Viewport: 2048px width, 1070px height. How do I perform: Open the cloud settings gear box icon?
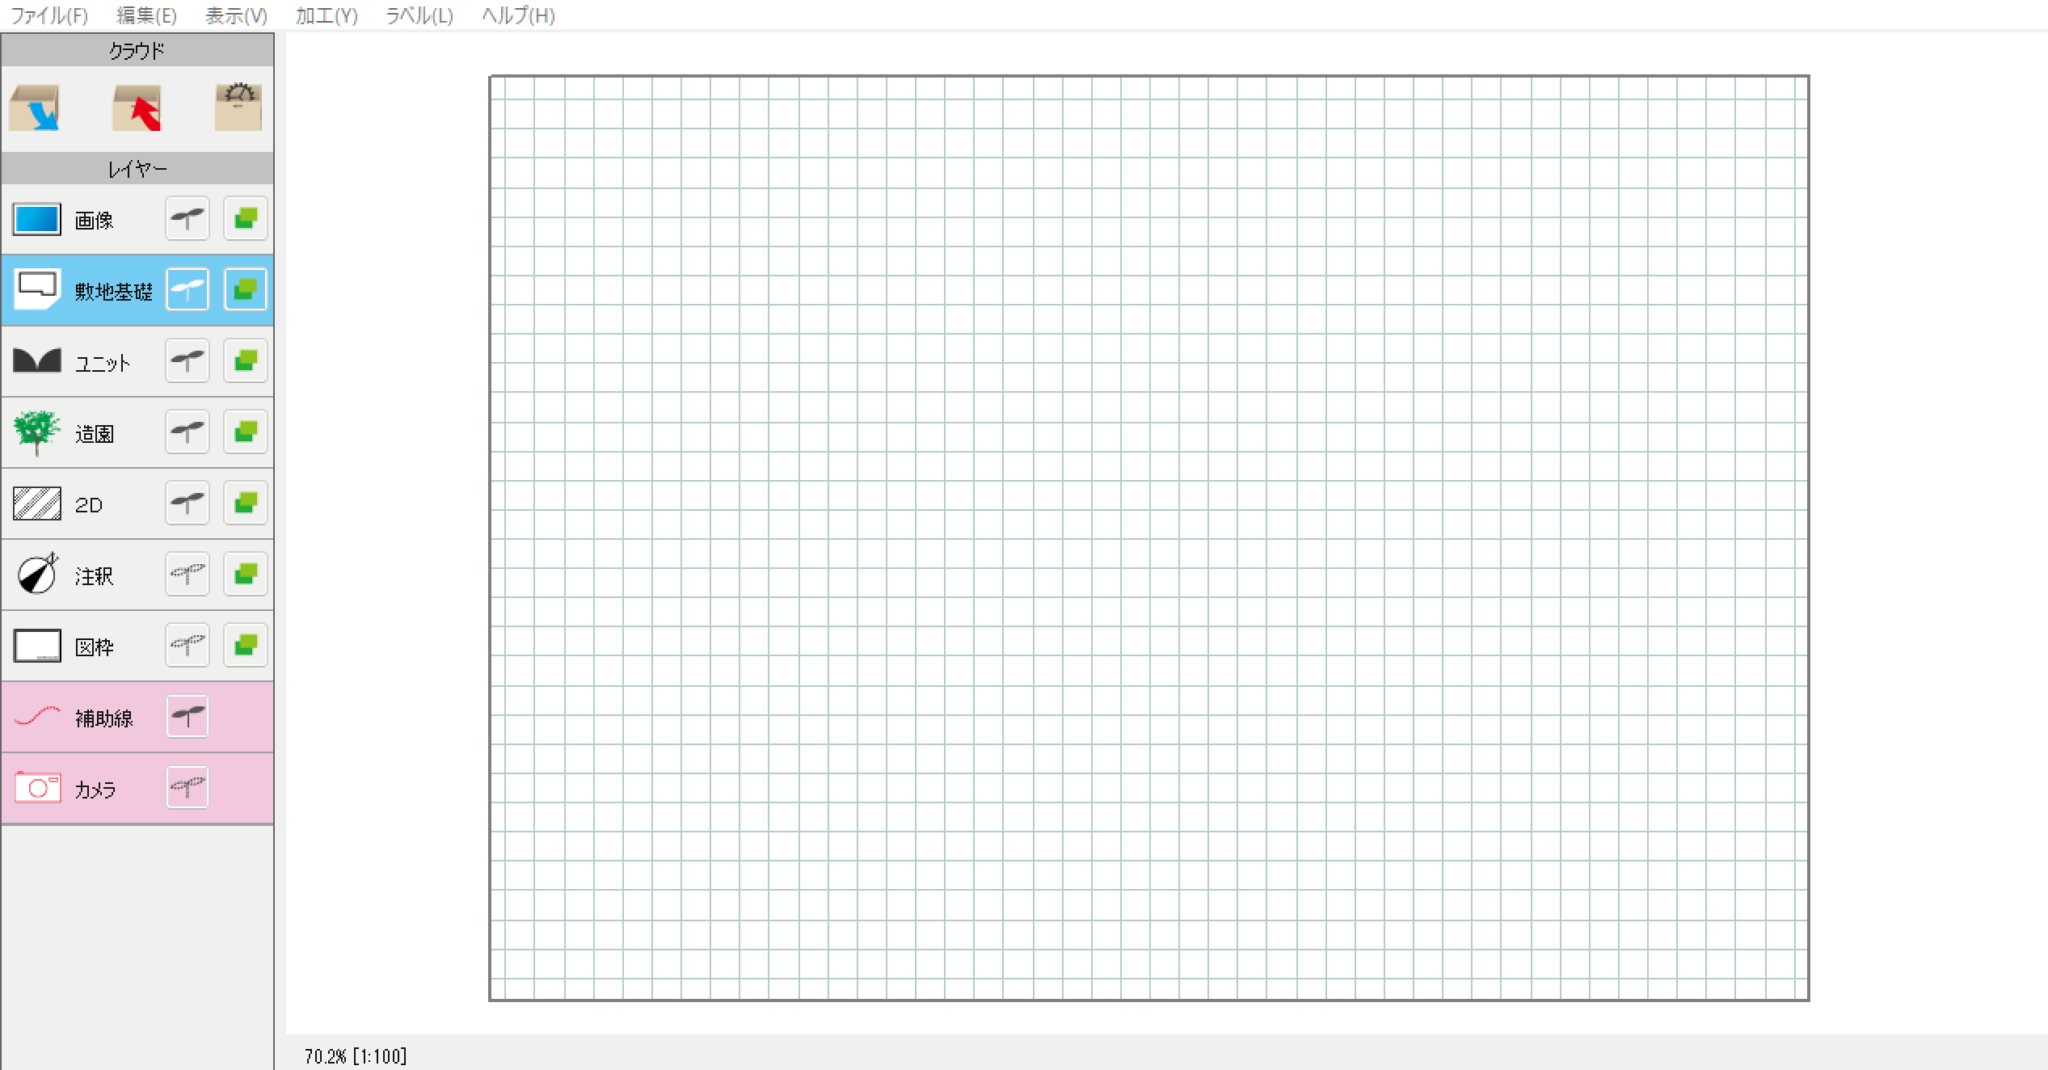238,108
